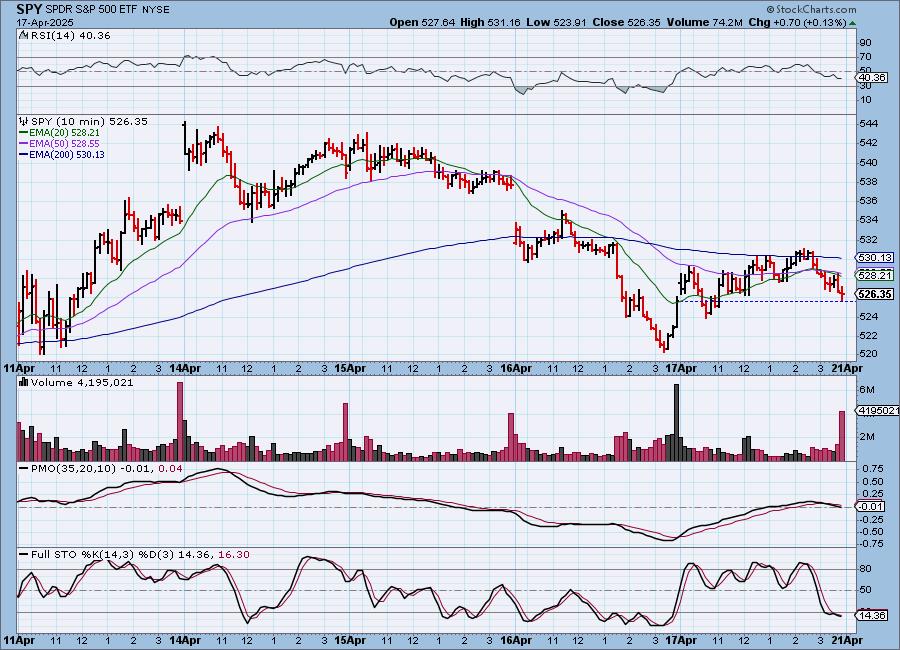
Task: Click 16Apr on the price panel time axis
Action: (x=515, y=369)
